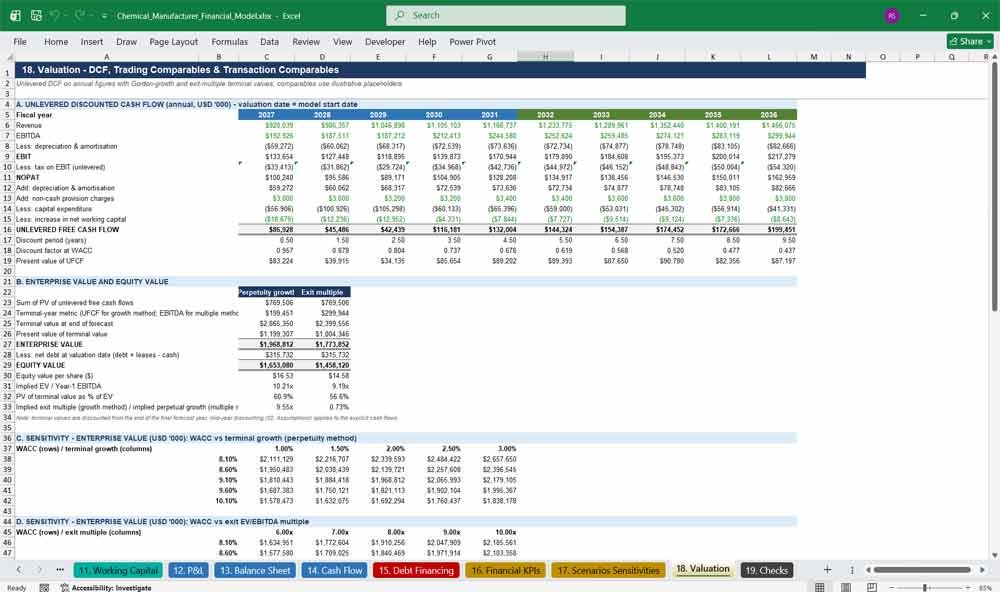Click the 'Perpetuity growth' column header cell

click(267, 292)
